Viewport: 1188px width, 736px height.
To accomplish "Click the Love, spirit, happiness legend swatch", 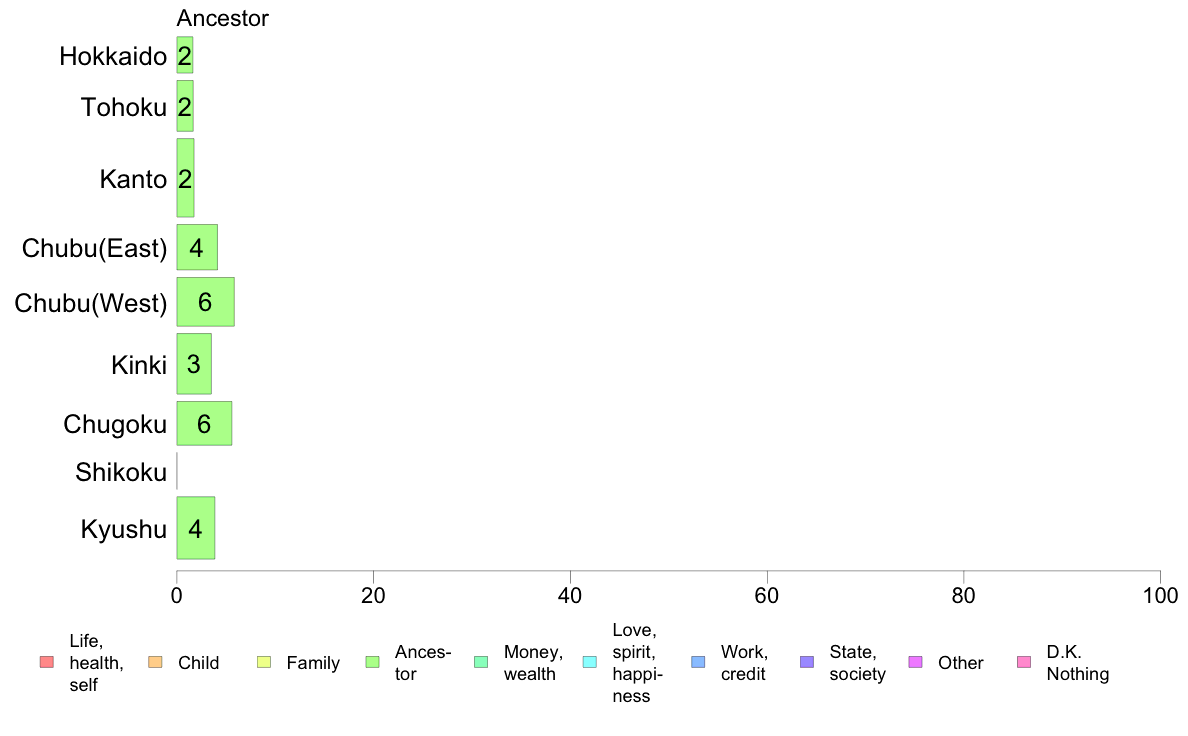I will 590,662.
